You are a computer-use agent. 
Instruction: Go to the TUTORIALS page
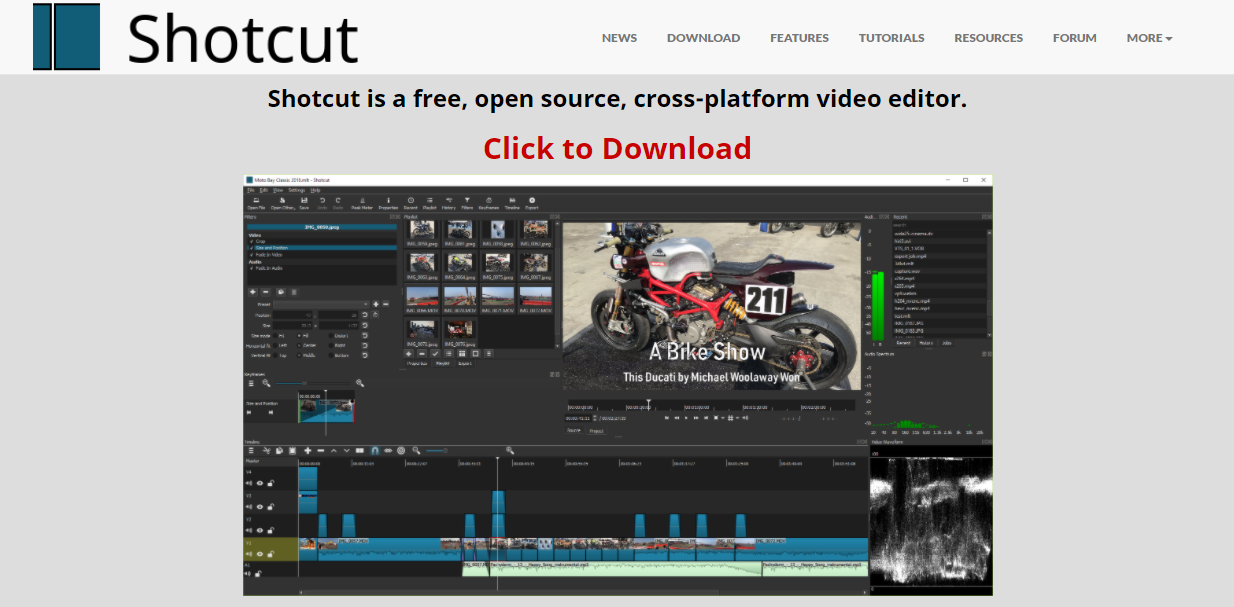[x=891, y=38]
